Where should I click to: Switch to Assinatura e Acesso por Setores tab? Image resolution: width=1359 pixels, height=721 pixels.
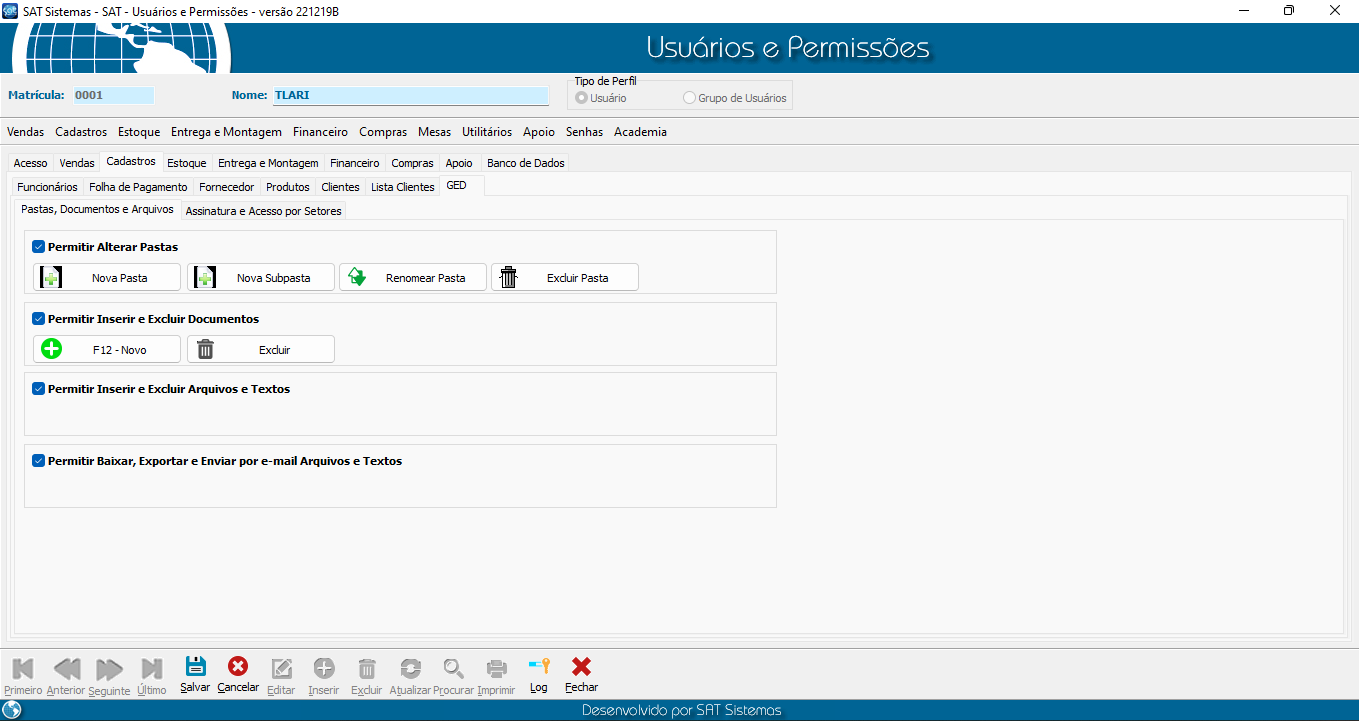[263, 211]
